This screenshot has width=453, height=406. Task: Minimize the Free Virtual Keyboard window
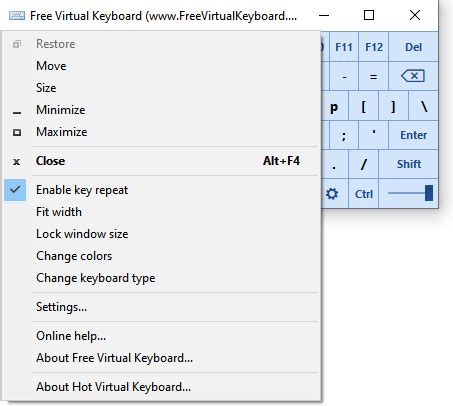(324, 15)
